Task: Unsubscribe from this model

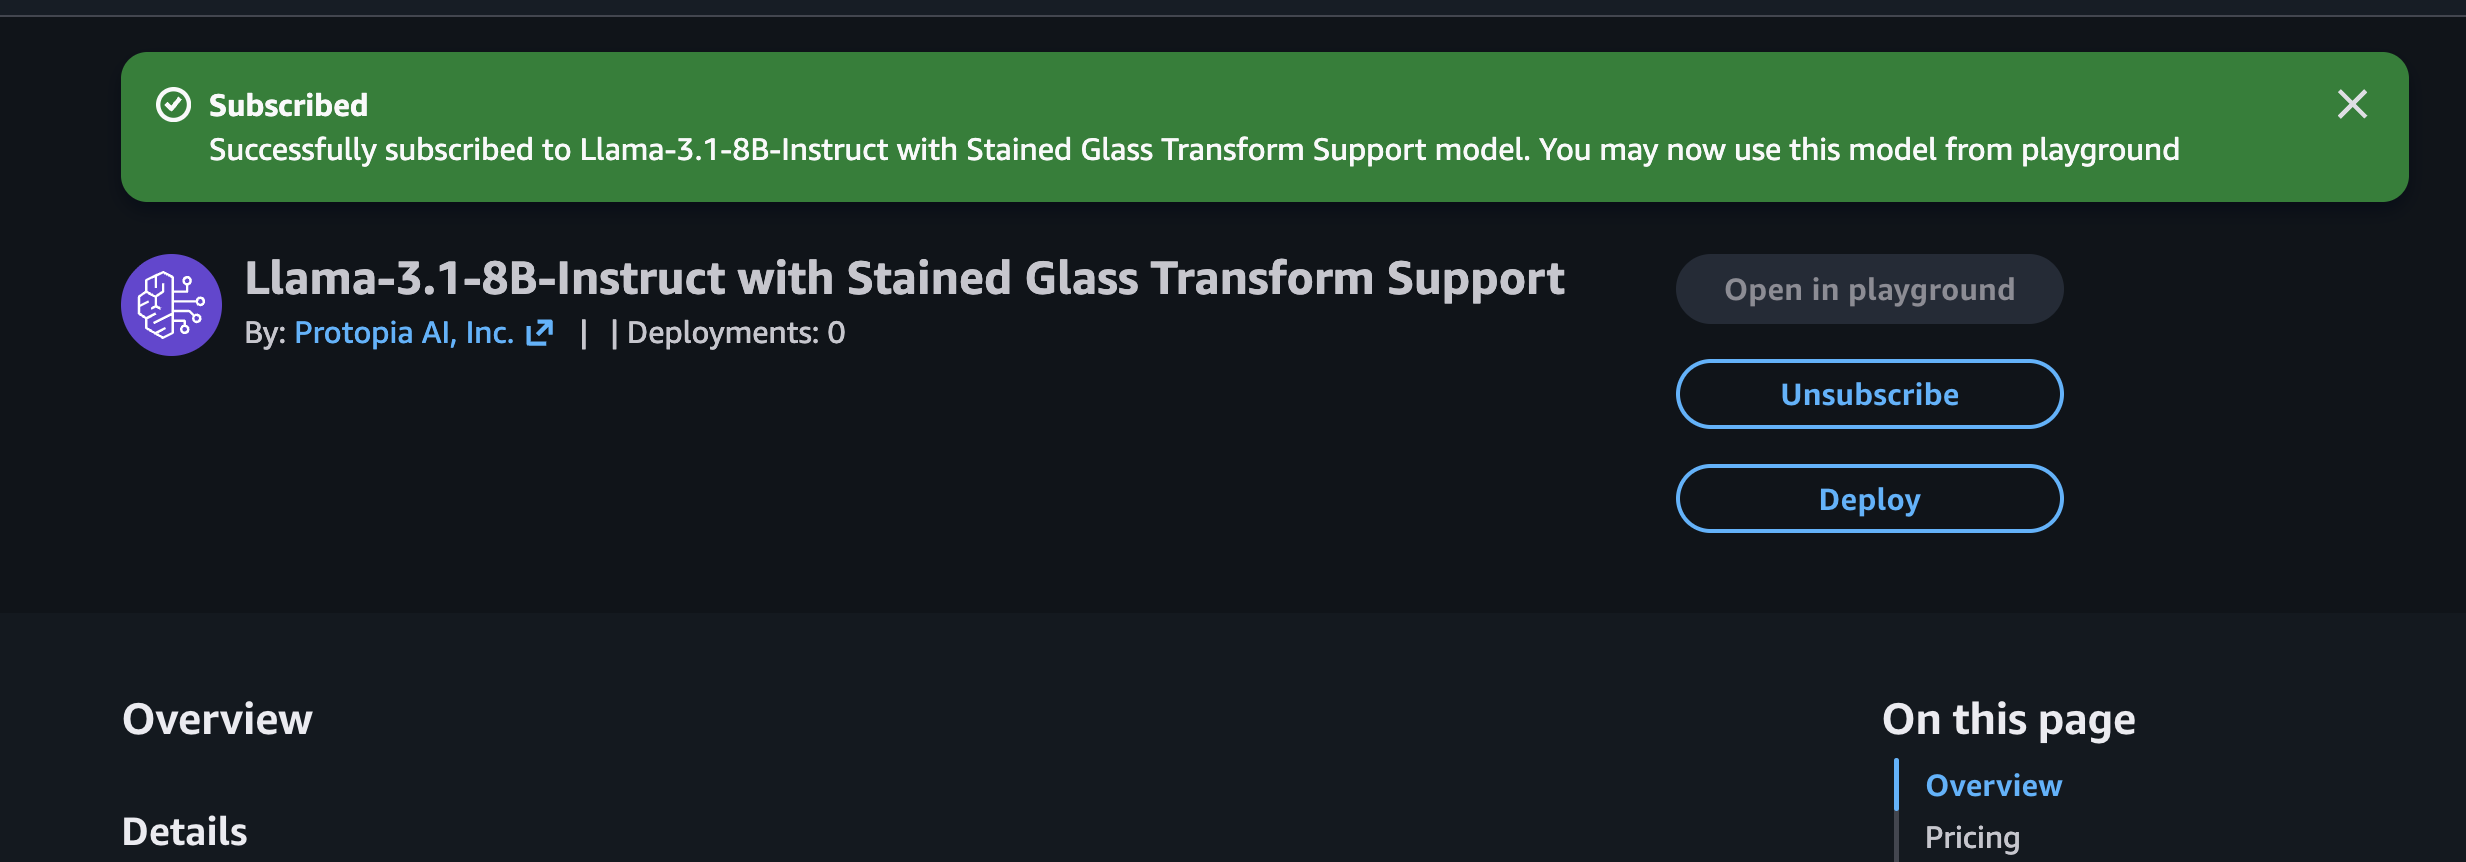Action: pyautogui.click(x=1869, y=394)
